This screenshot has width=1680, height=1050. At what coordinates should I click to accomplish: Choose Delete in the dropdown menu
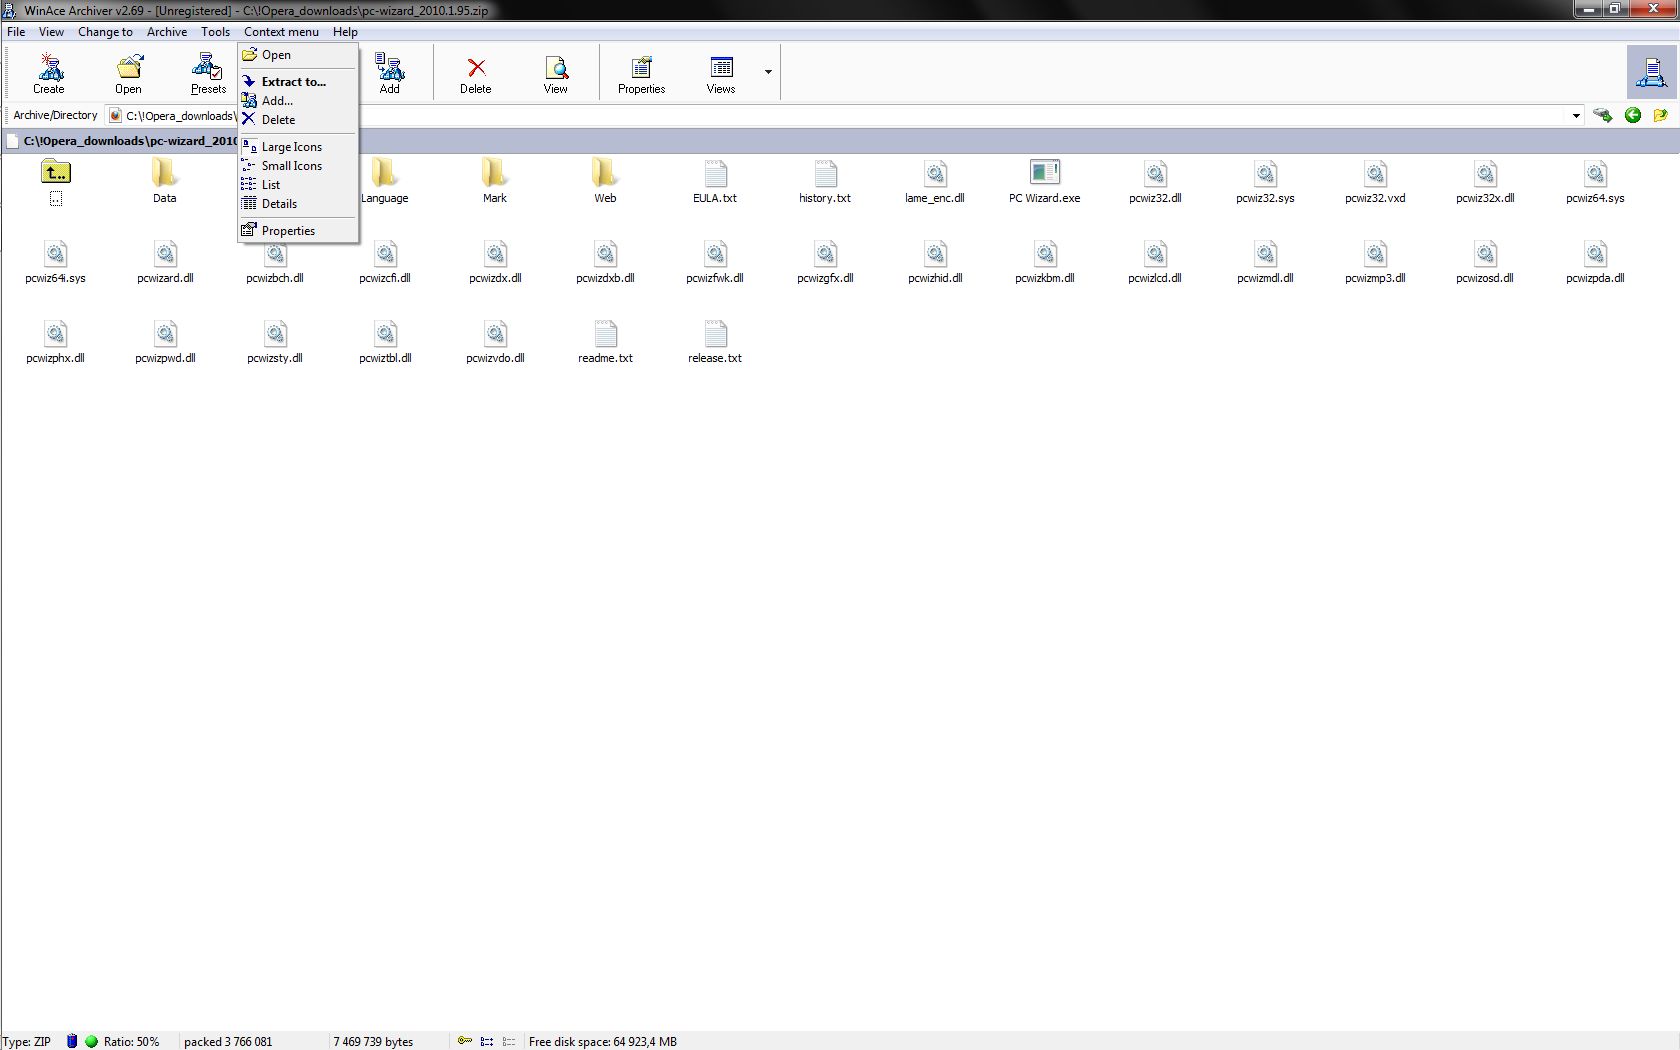click(x=298, y=120)
